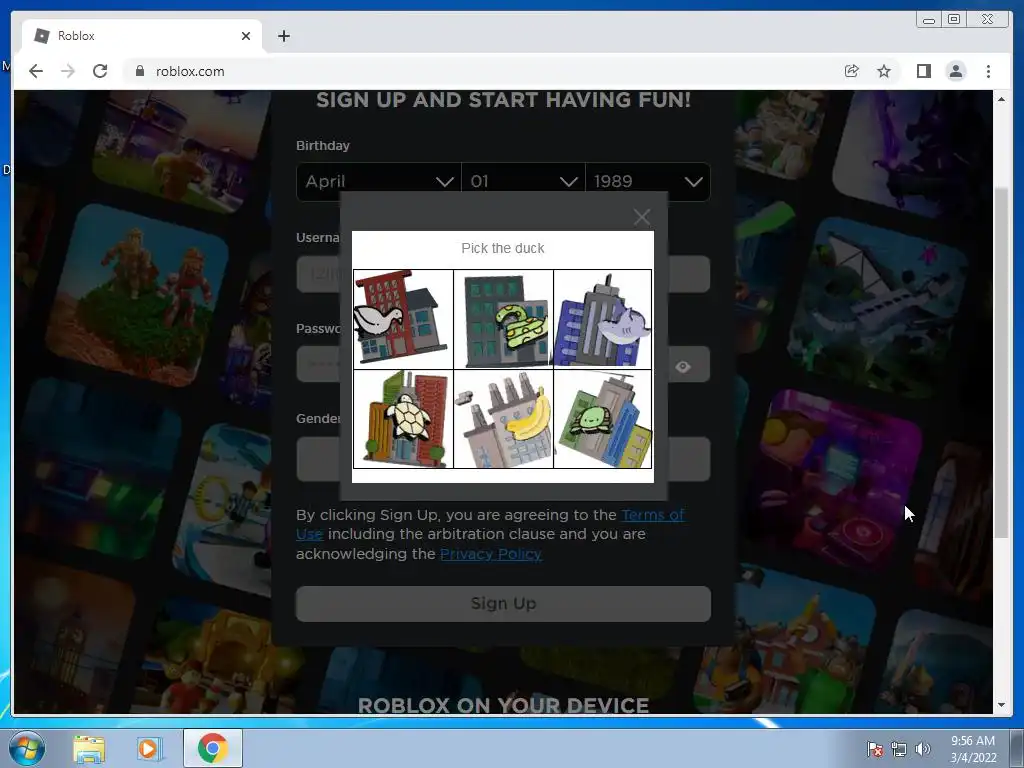Open the Terms of Use link
This screenshot has height=768, width=1024.
point(652,515)
